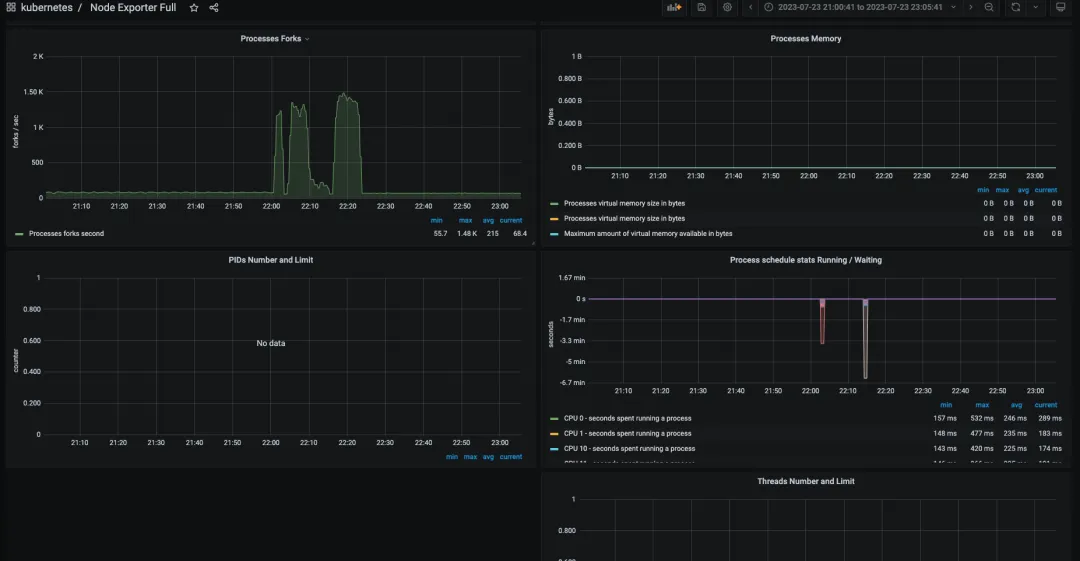The image size is (1080, 561).
Task: Star the Node Exporter Full dashboard
Action: coord(194,8)
